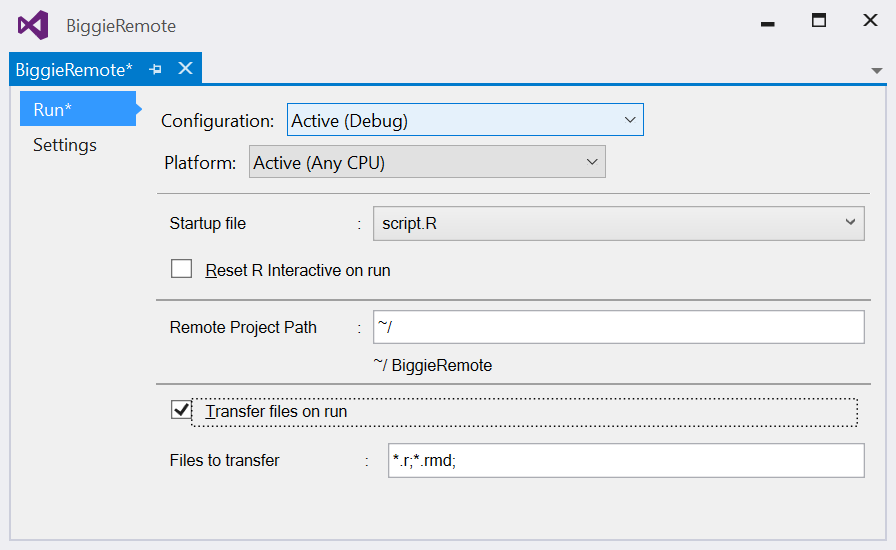
Task: Click the Files to transfer field
Action: pos(626,461)
